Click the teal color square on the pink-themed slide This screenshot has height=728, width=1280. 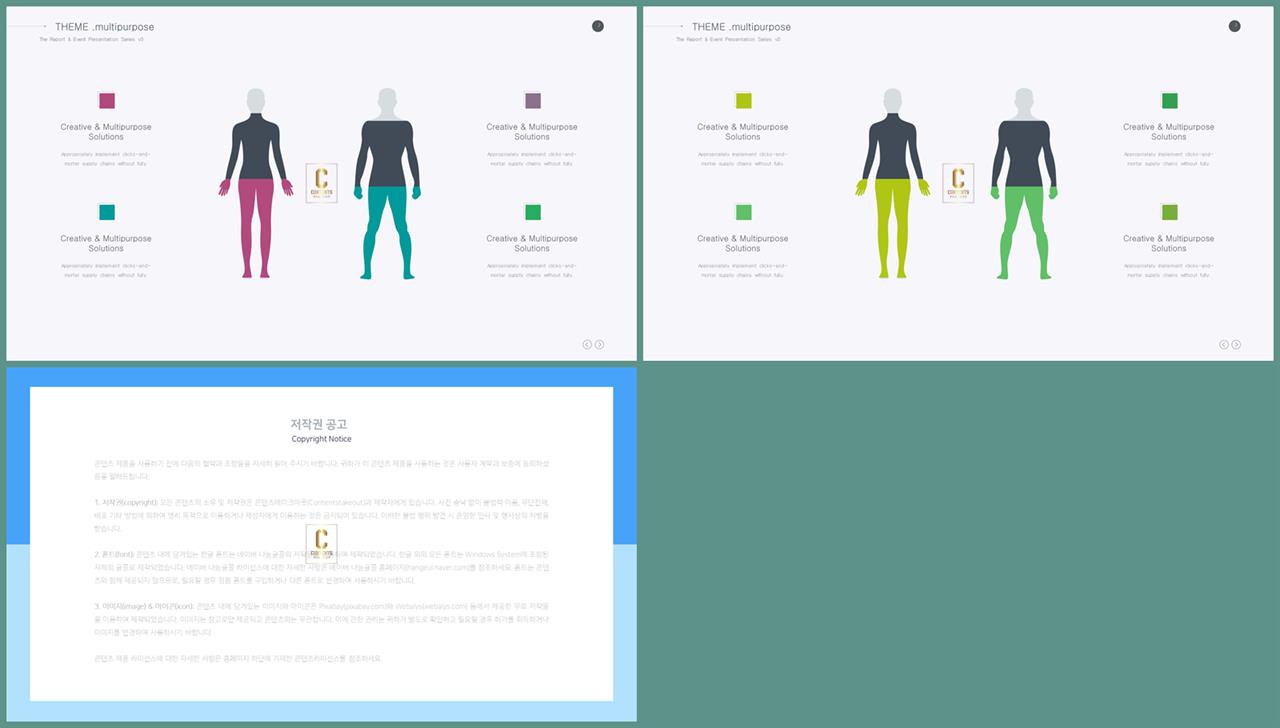point(107,212)
